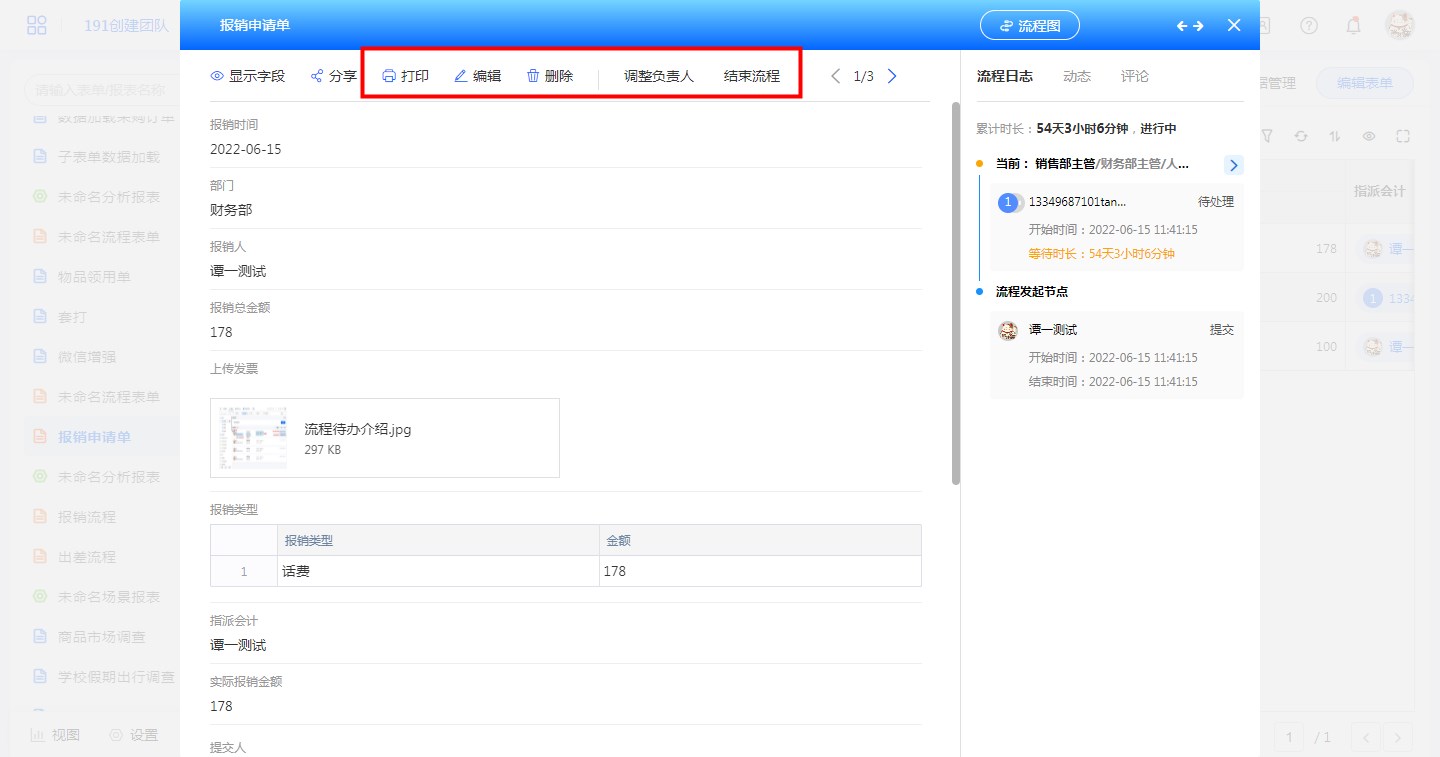Image resolution: width=1440 pixels, height=757 pixels.
Task: Switch to the 评论 tab
Action: [x=1135, y=76]
